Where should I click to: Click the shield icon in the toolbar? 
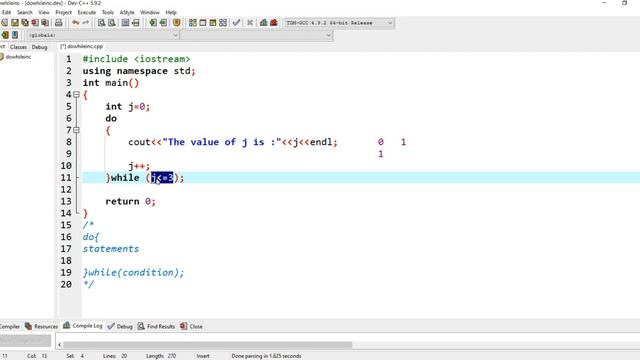pyautogui.click(x=176, y=23)
